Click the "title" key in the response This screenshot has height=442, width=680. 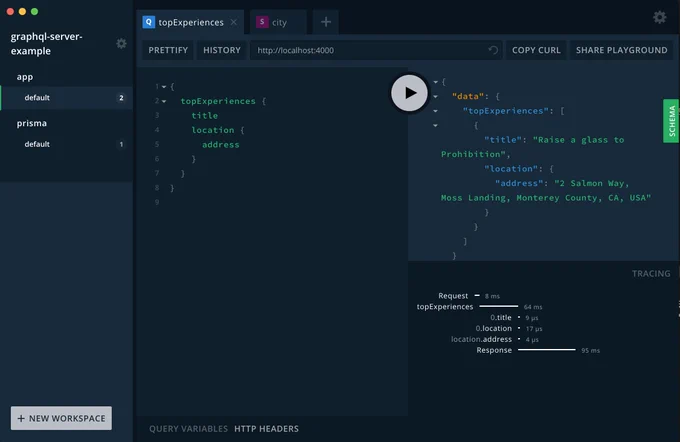(x=503, y=140)
